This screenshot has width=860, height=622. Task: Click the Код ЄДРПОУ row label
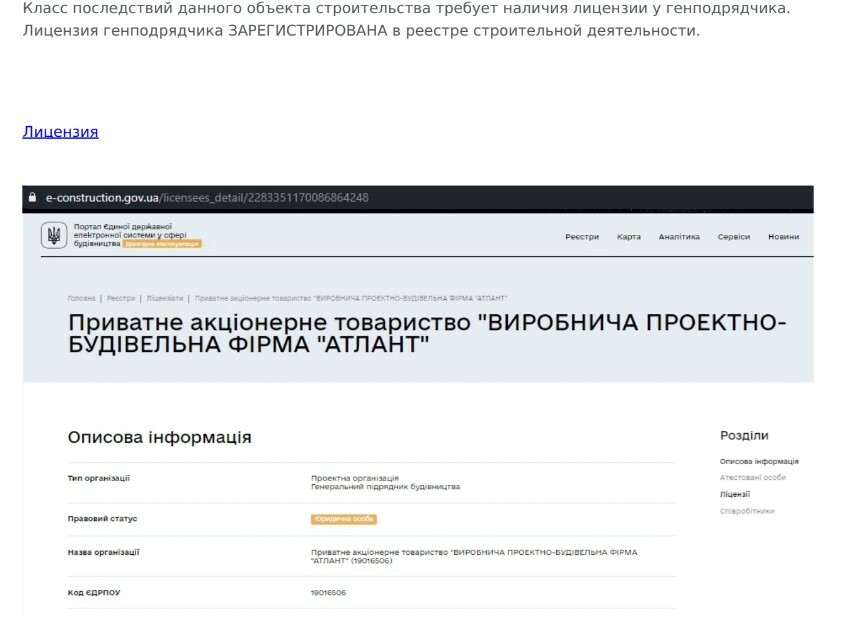[x=94, y=593]
